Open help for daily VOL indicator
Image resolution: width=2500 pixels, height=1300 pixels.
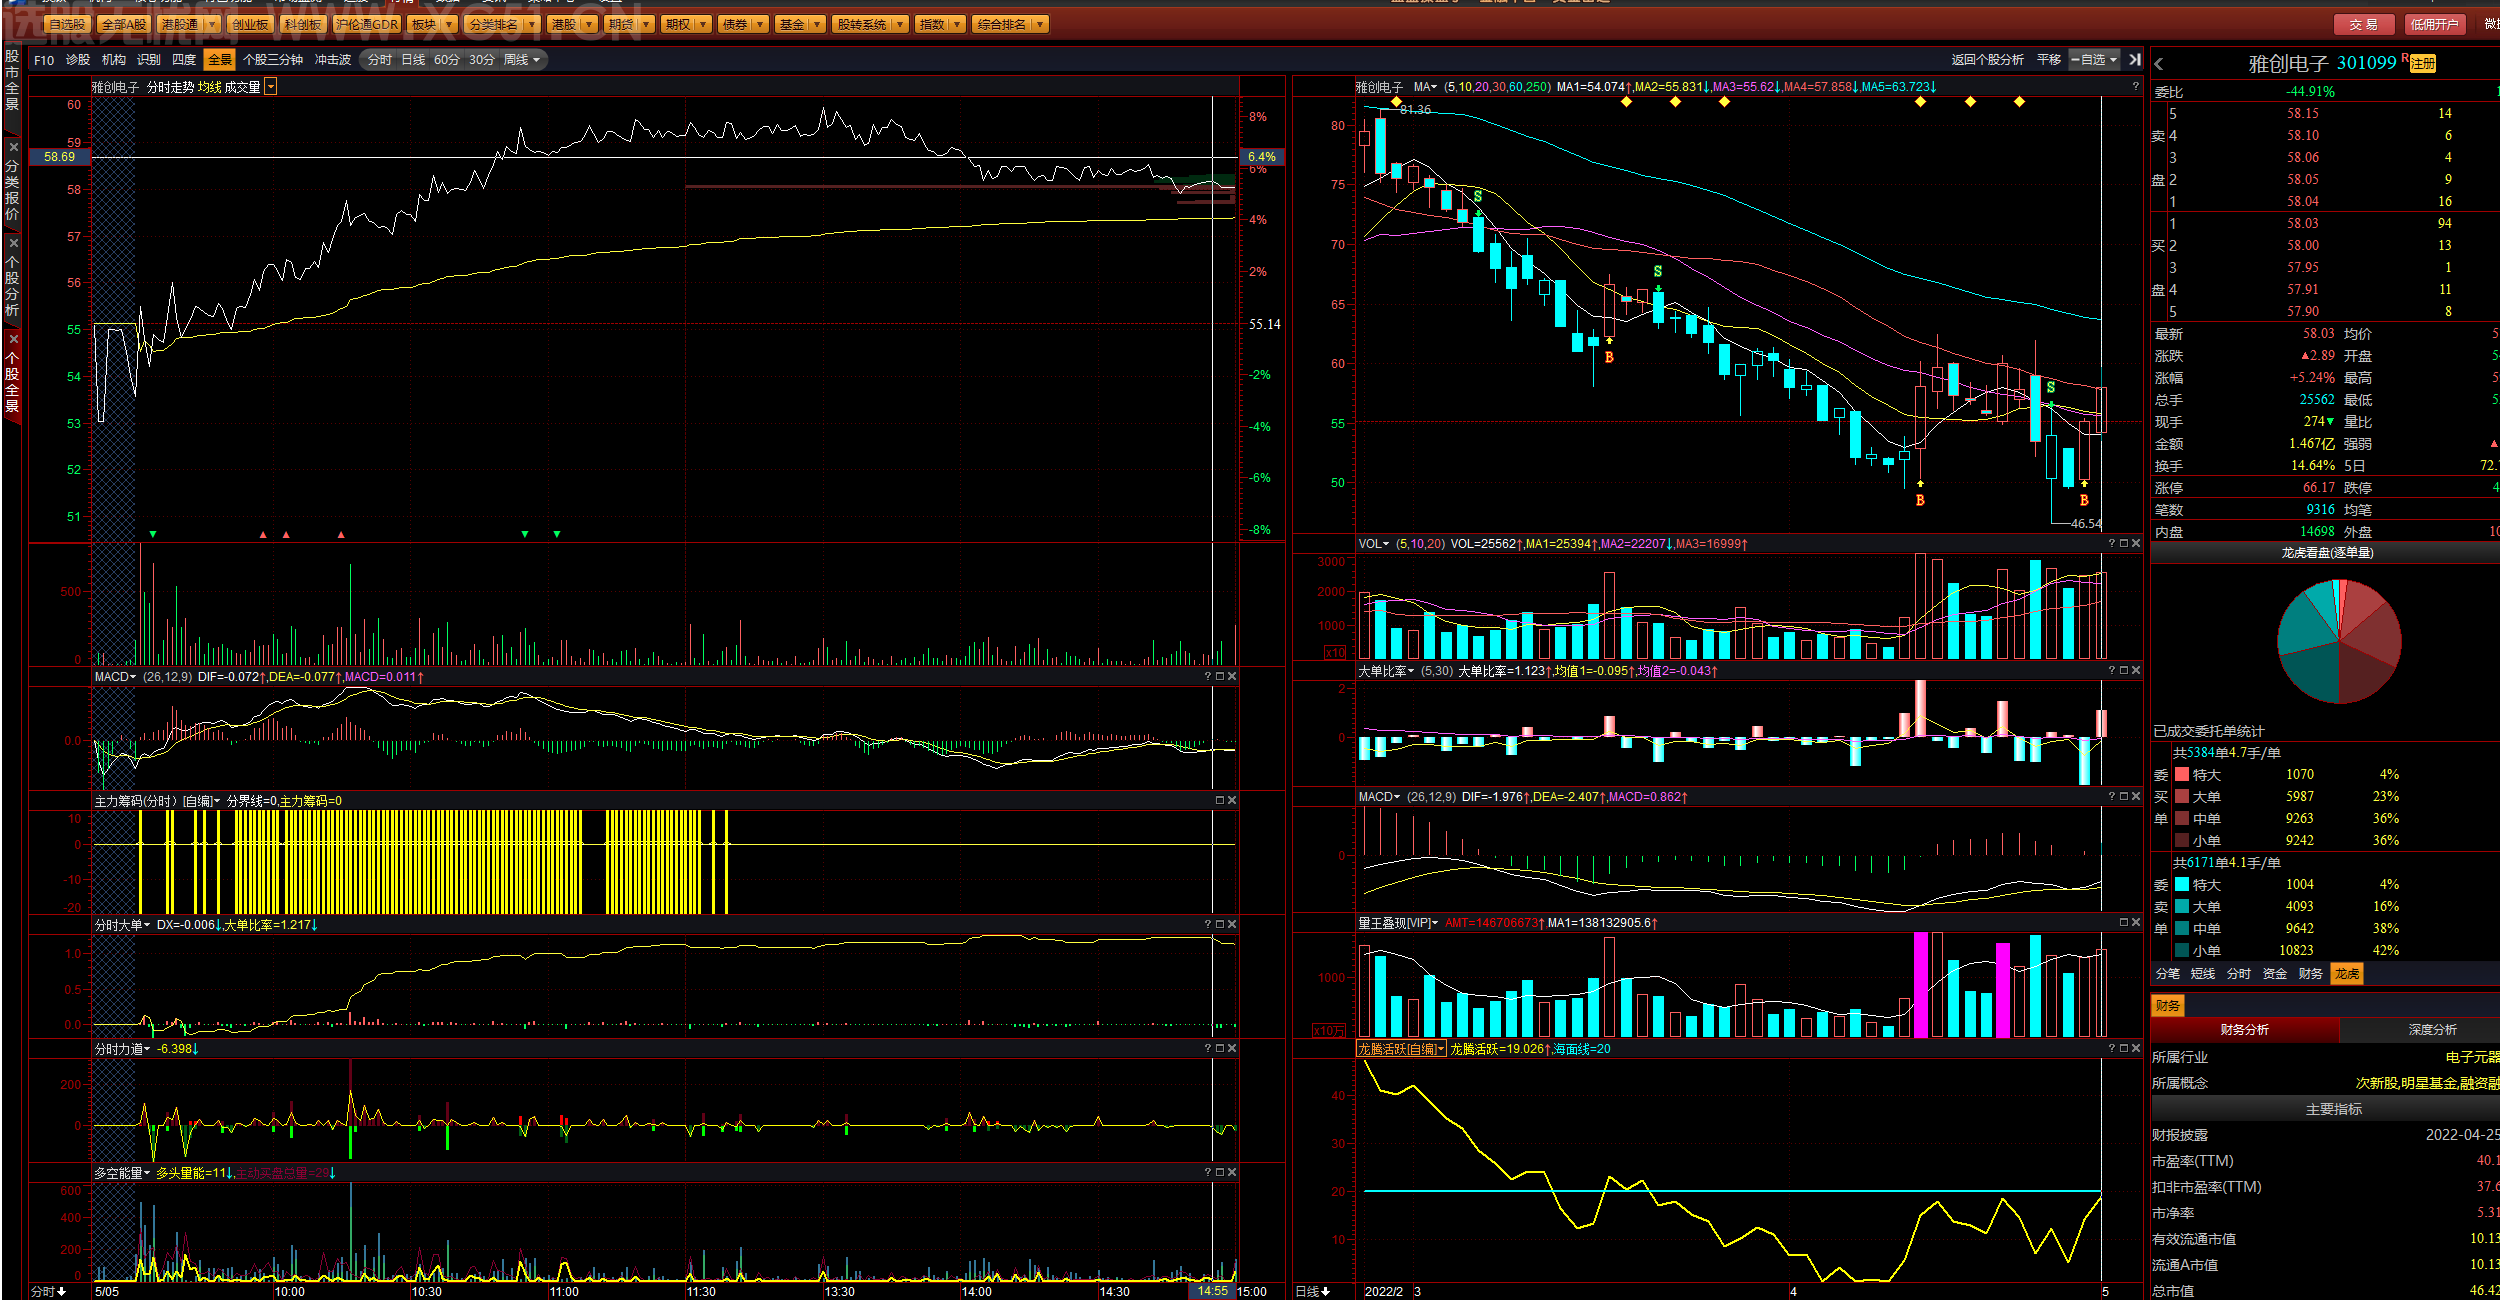(x=2112, y=544)
